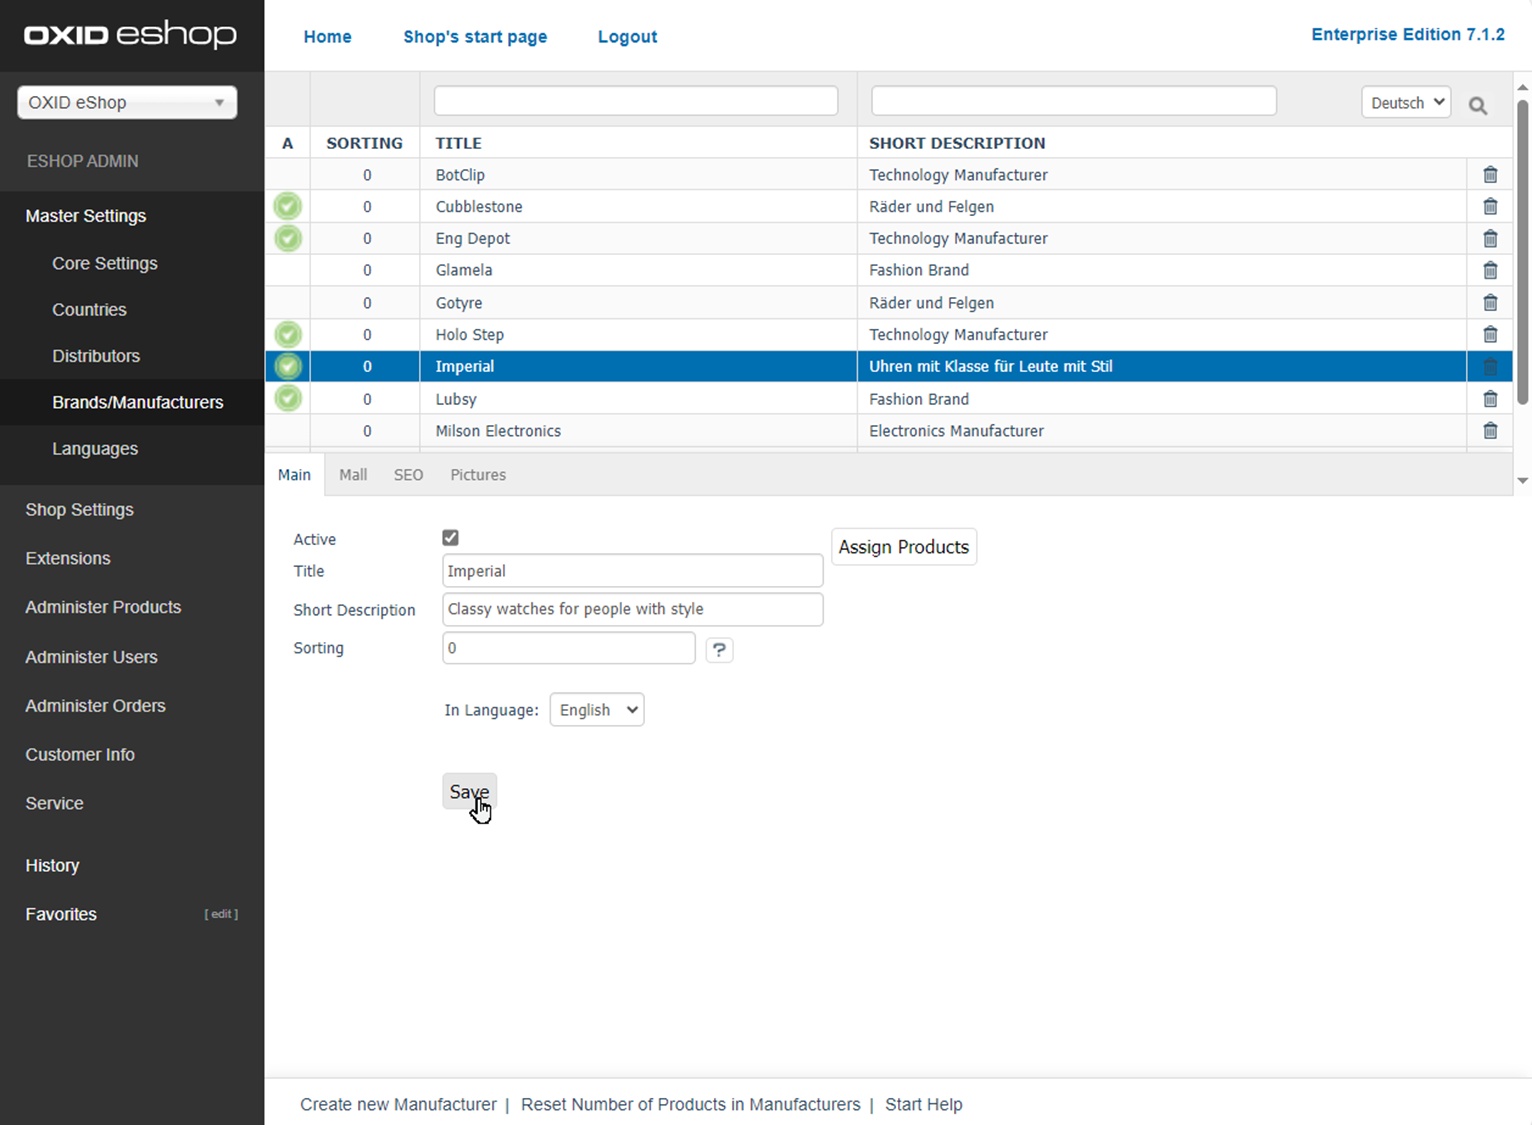The width and height of the screenshot is (1532, 1125).
Task: Delete the Glamela brand entry
Action: (x=1490, y=271)
